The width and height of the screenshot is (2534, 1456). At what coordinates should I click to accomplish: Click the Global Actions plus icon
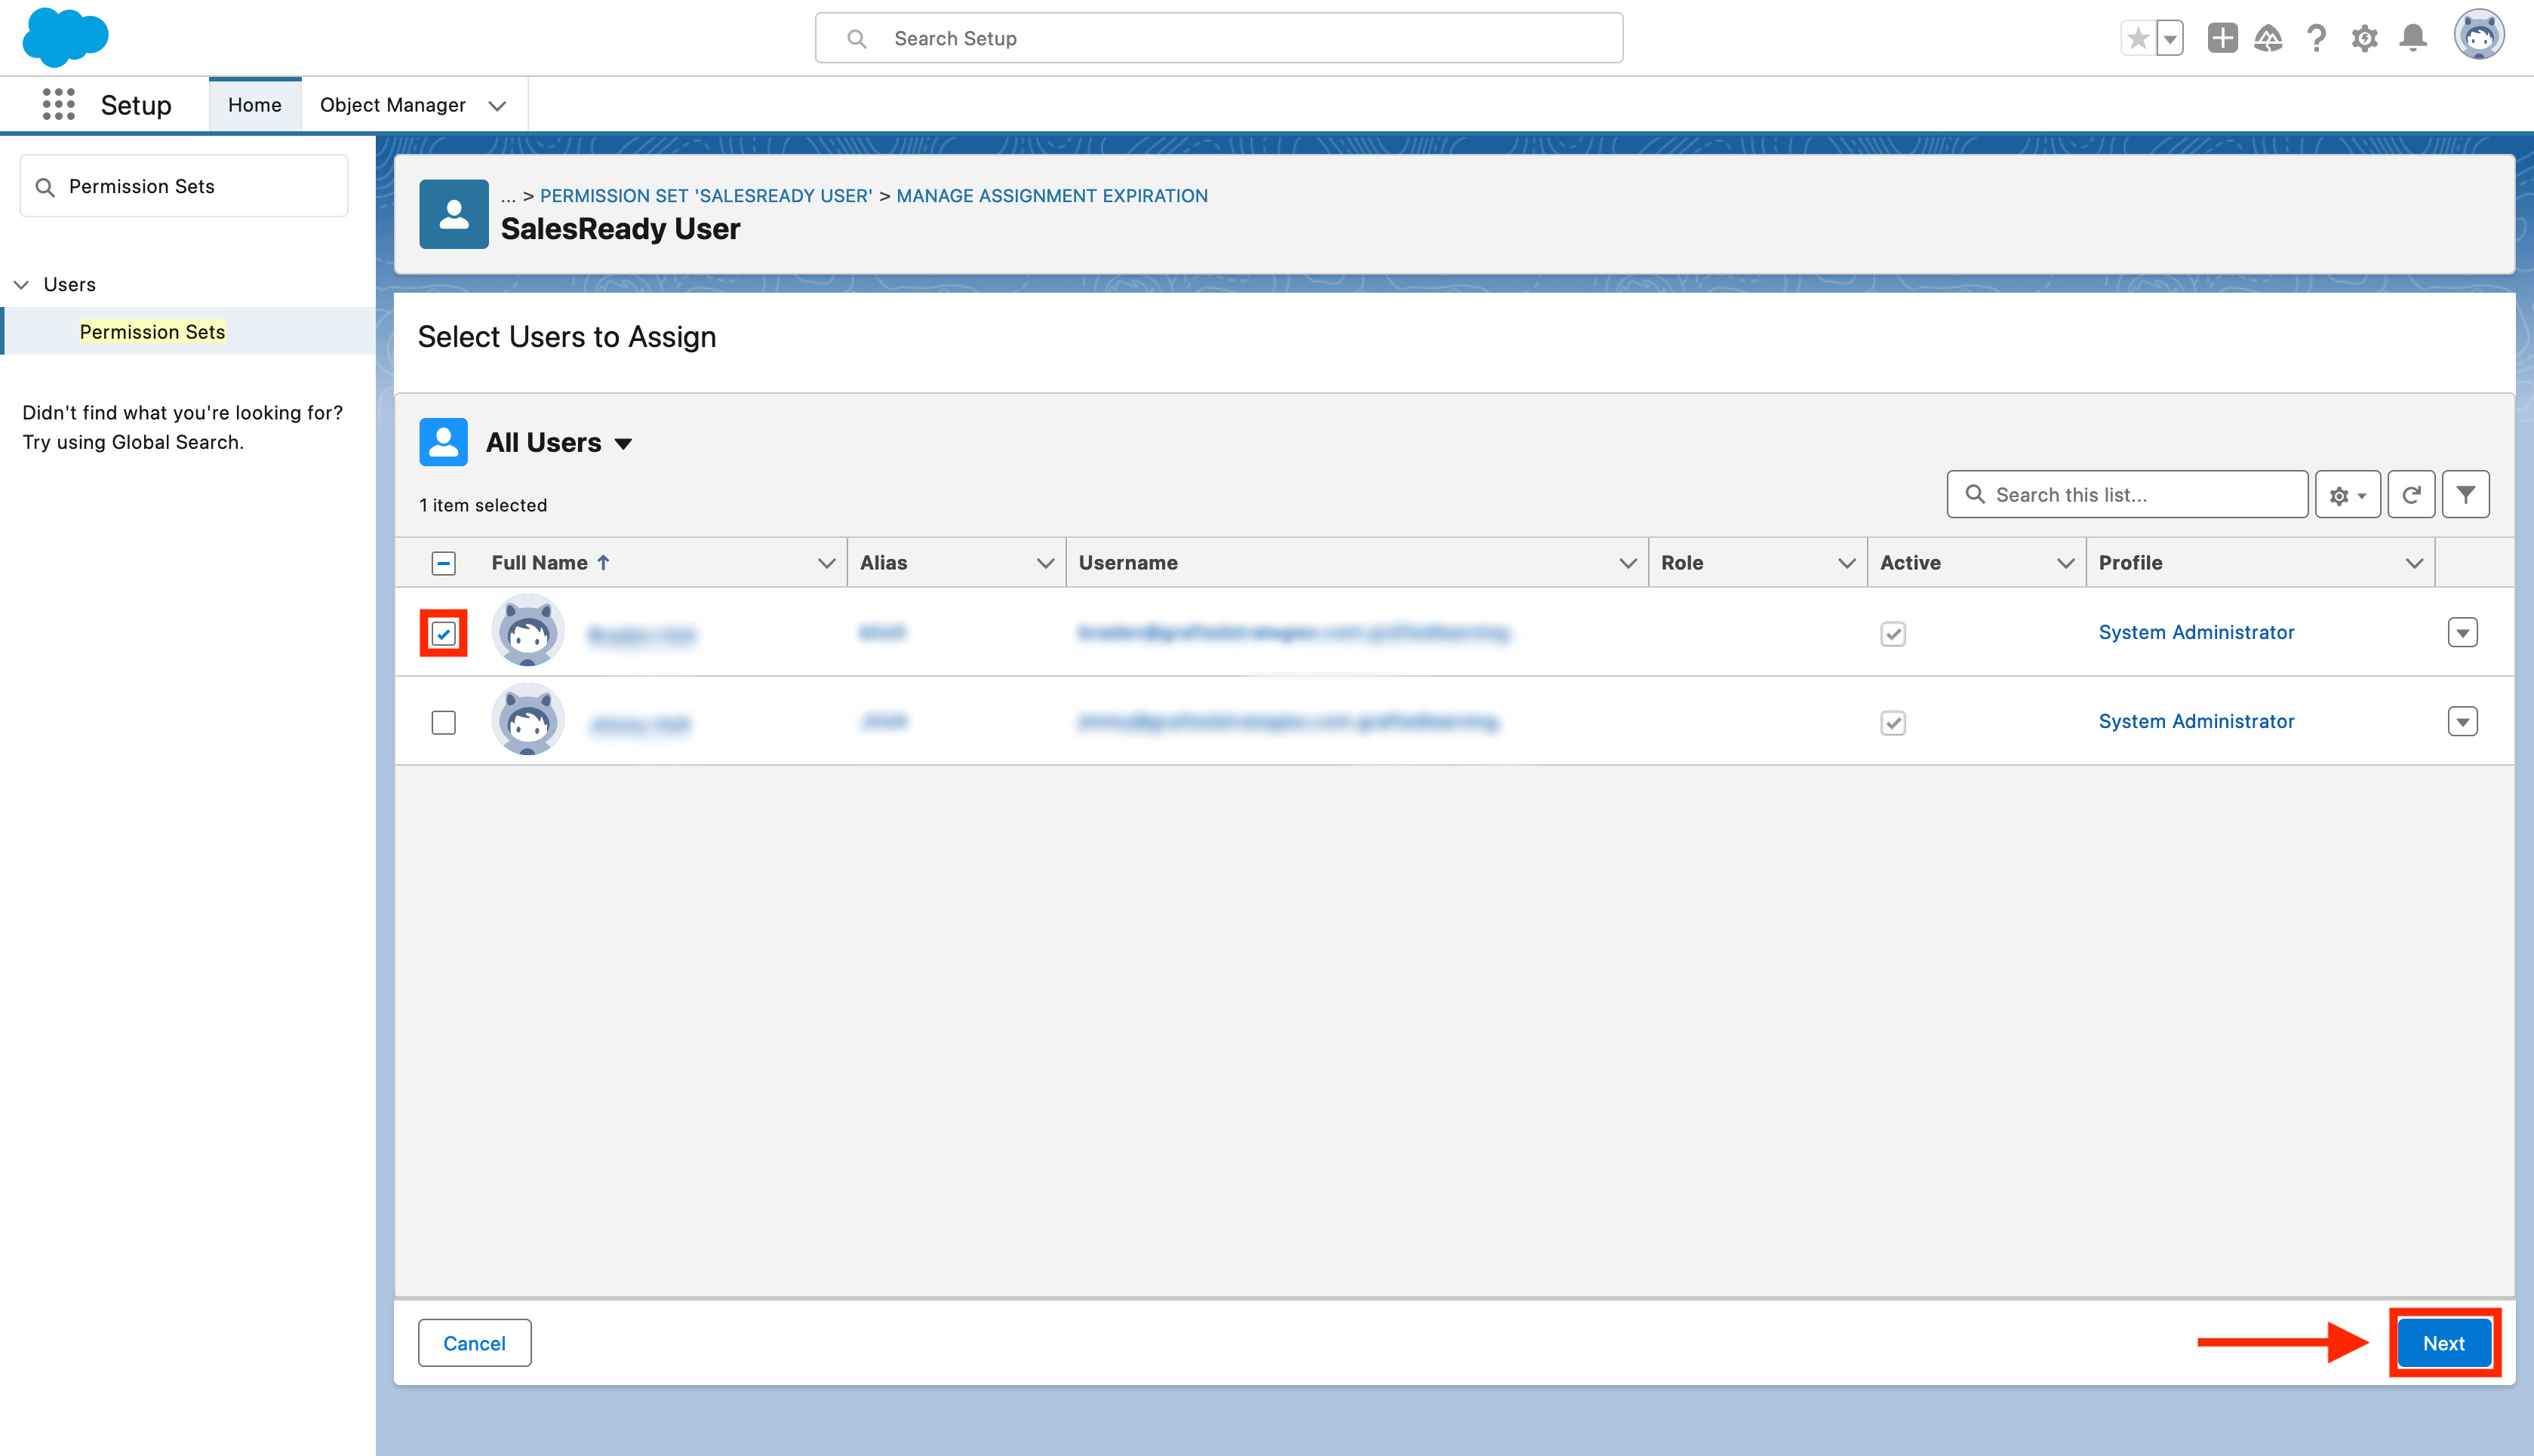pos(2222,38)
